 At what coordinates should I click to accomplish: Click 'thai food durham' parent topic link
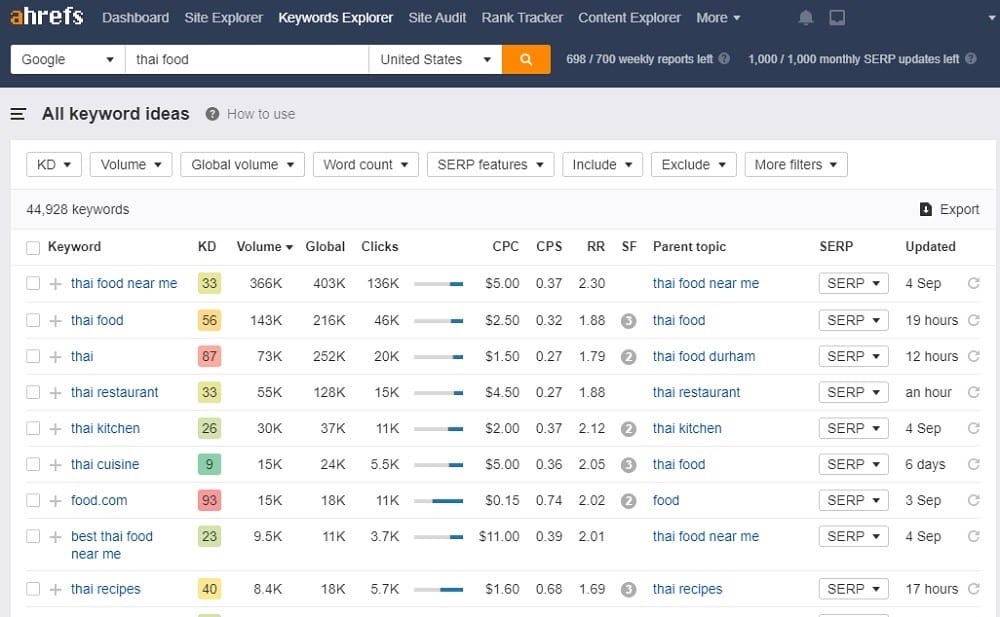point(703,357)
